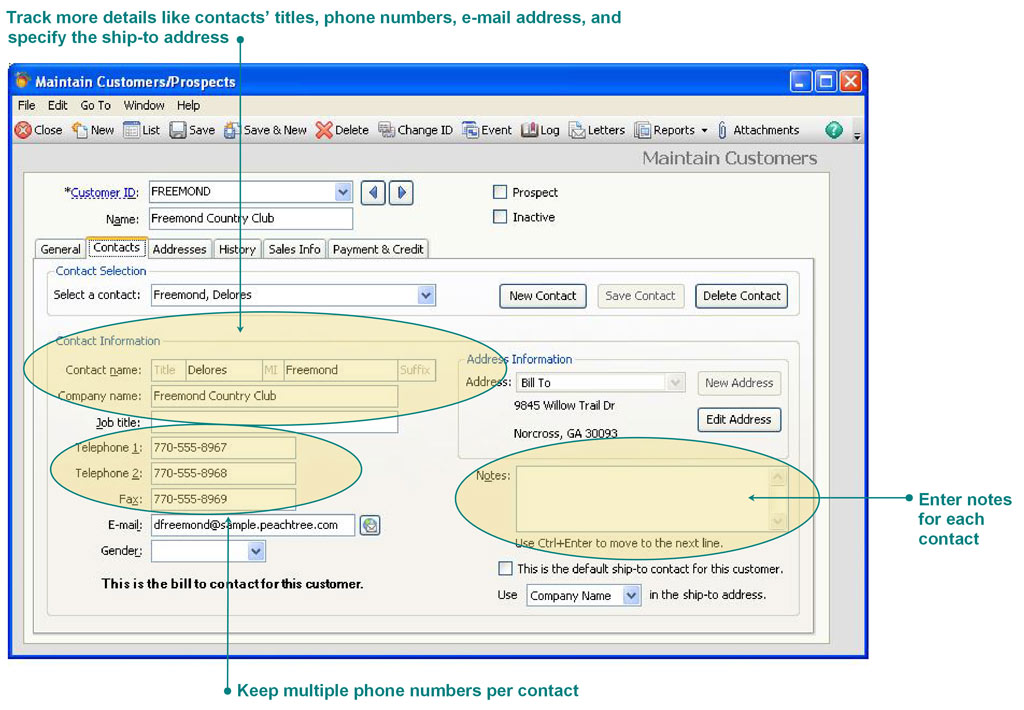Image resolution: width=1024 pixels, height=710 pixels.
Task: Open help with the green question mark icon
Action: [833, 129]
